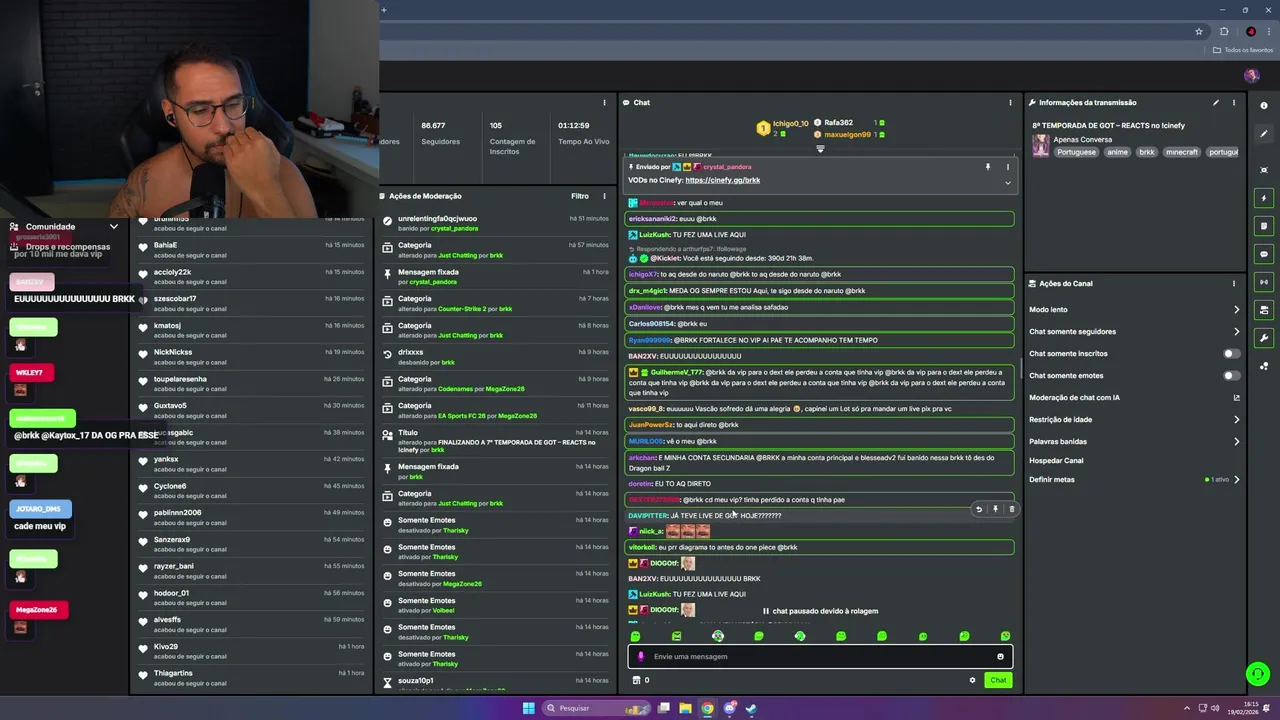Click username Ichigo0_10 in chat leaderboard
This screenshot has height=720, width=1280.
(791, 124)
